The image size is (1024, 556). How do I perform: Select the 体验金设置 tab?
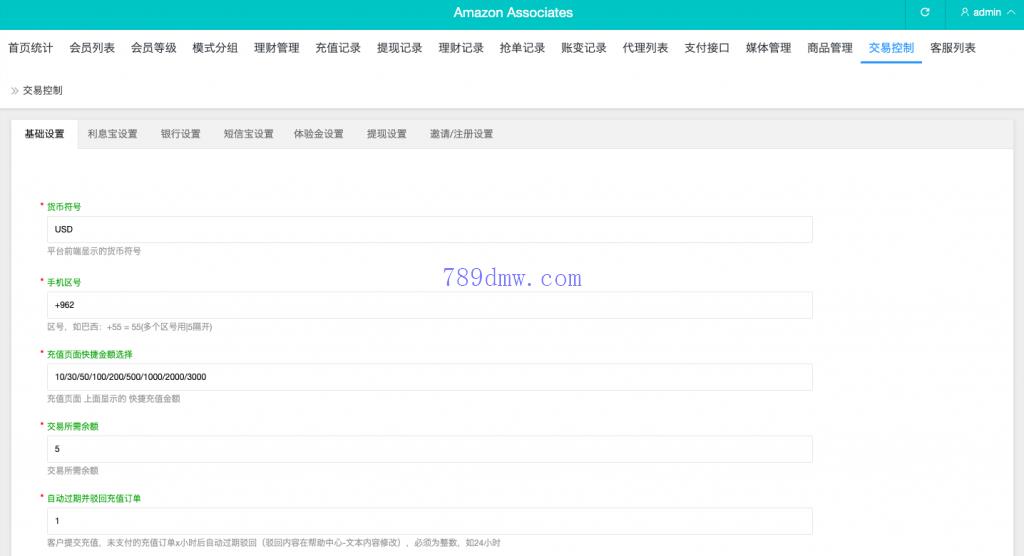click(318, 134)
